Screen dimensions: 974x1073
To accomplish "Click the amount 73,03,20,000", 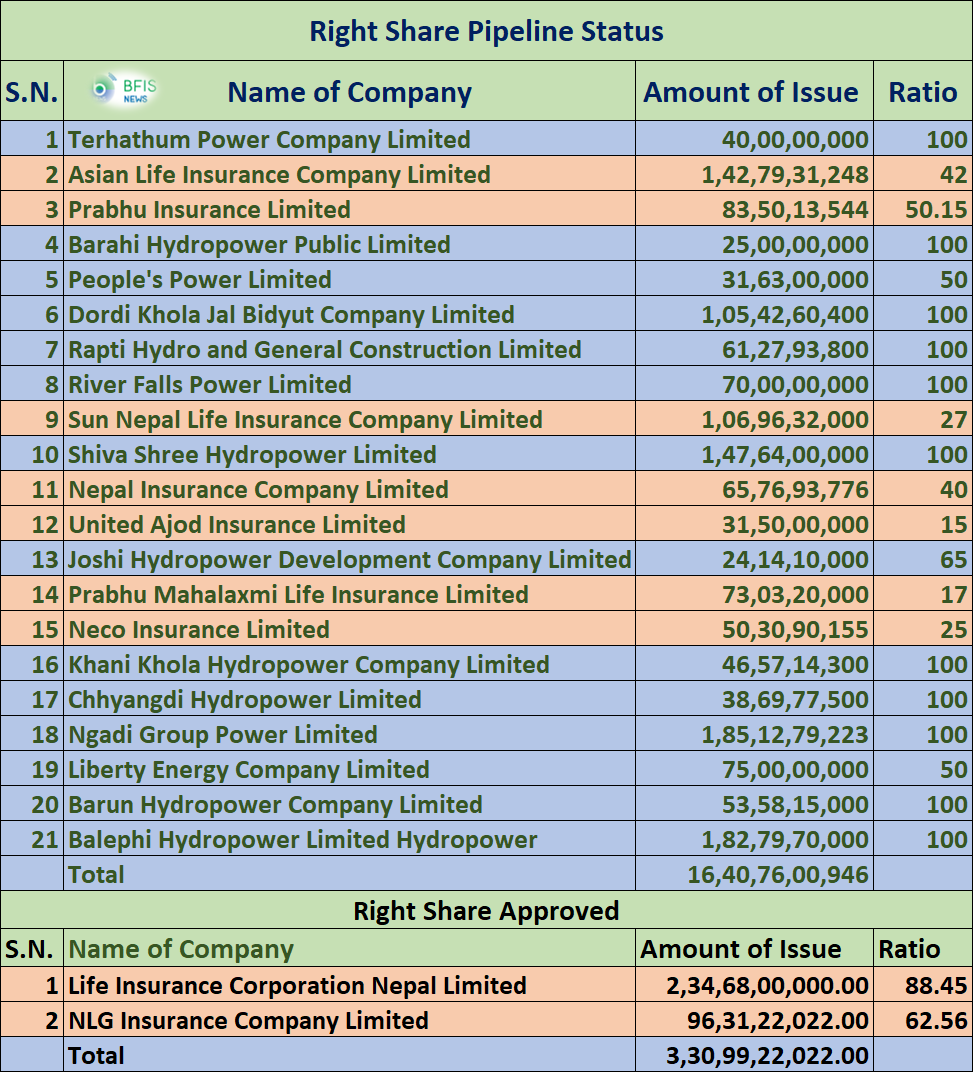I will point(795,594).
